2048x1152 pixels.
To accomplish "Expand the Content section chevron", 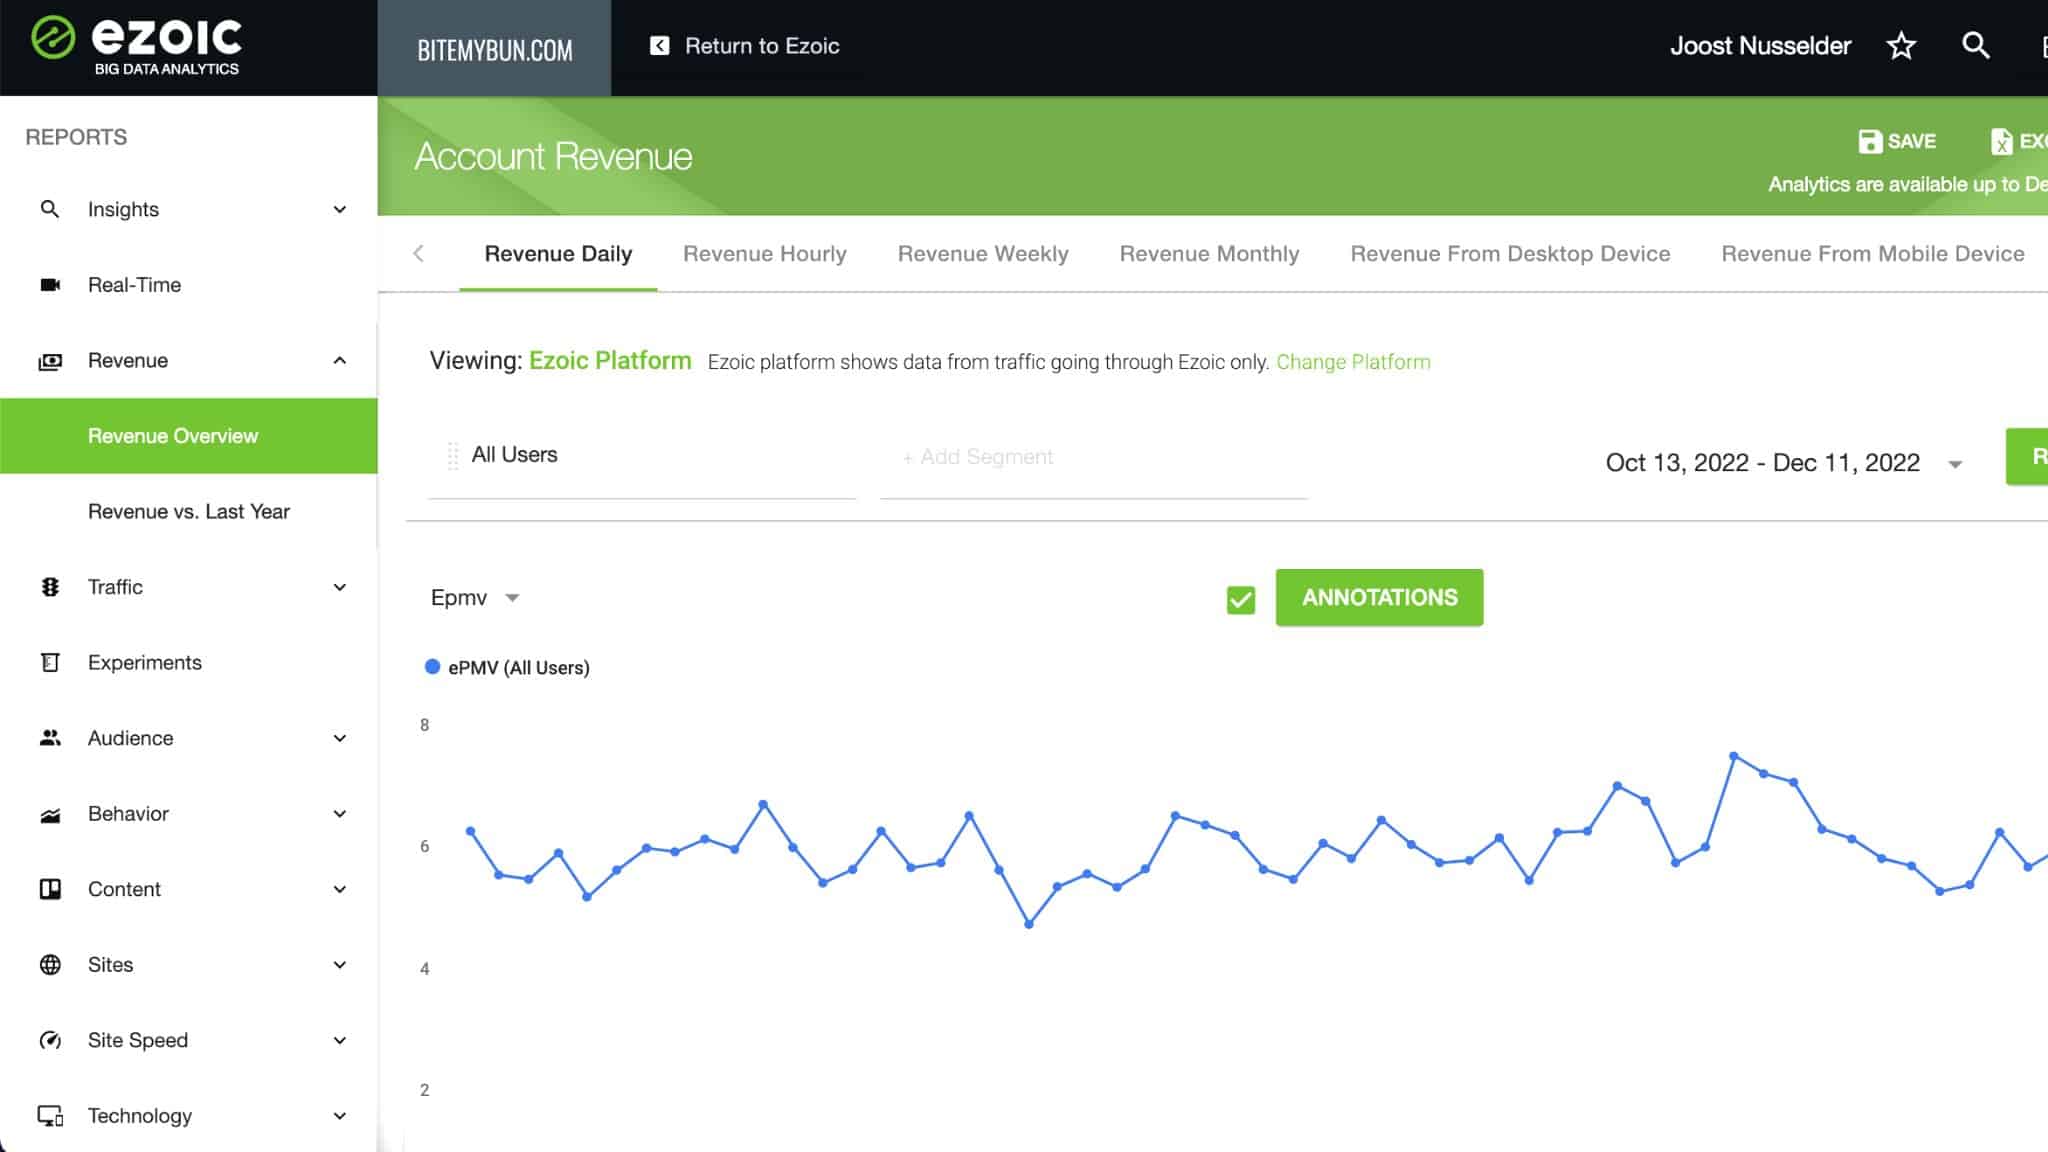I will pos(340,889).
